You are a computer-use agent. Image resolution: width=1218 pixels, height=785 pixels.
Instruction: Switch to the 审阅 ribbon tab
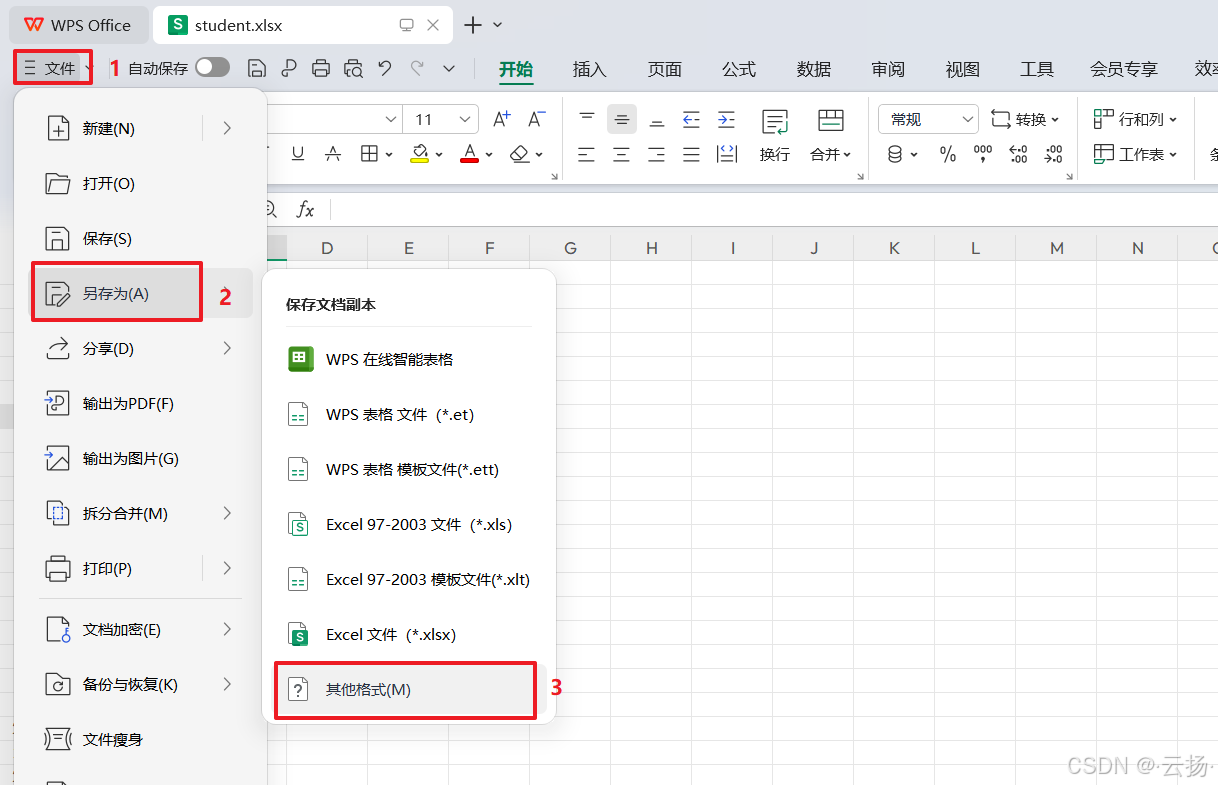[888, 69]
